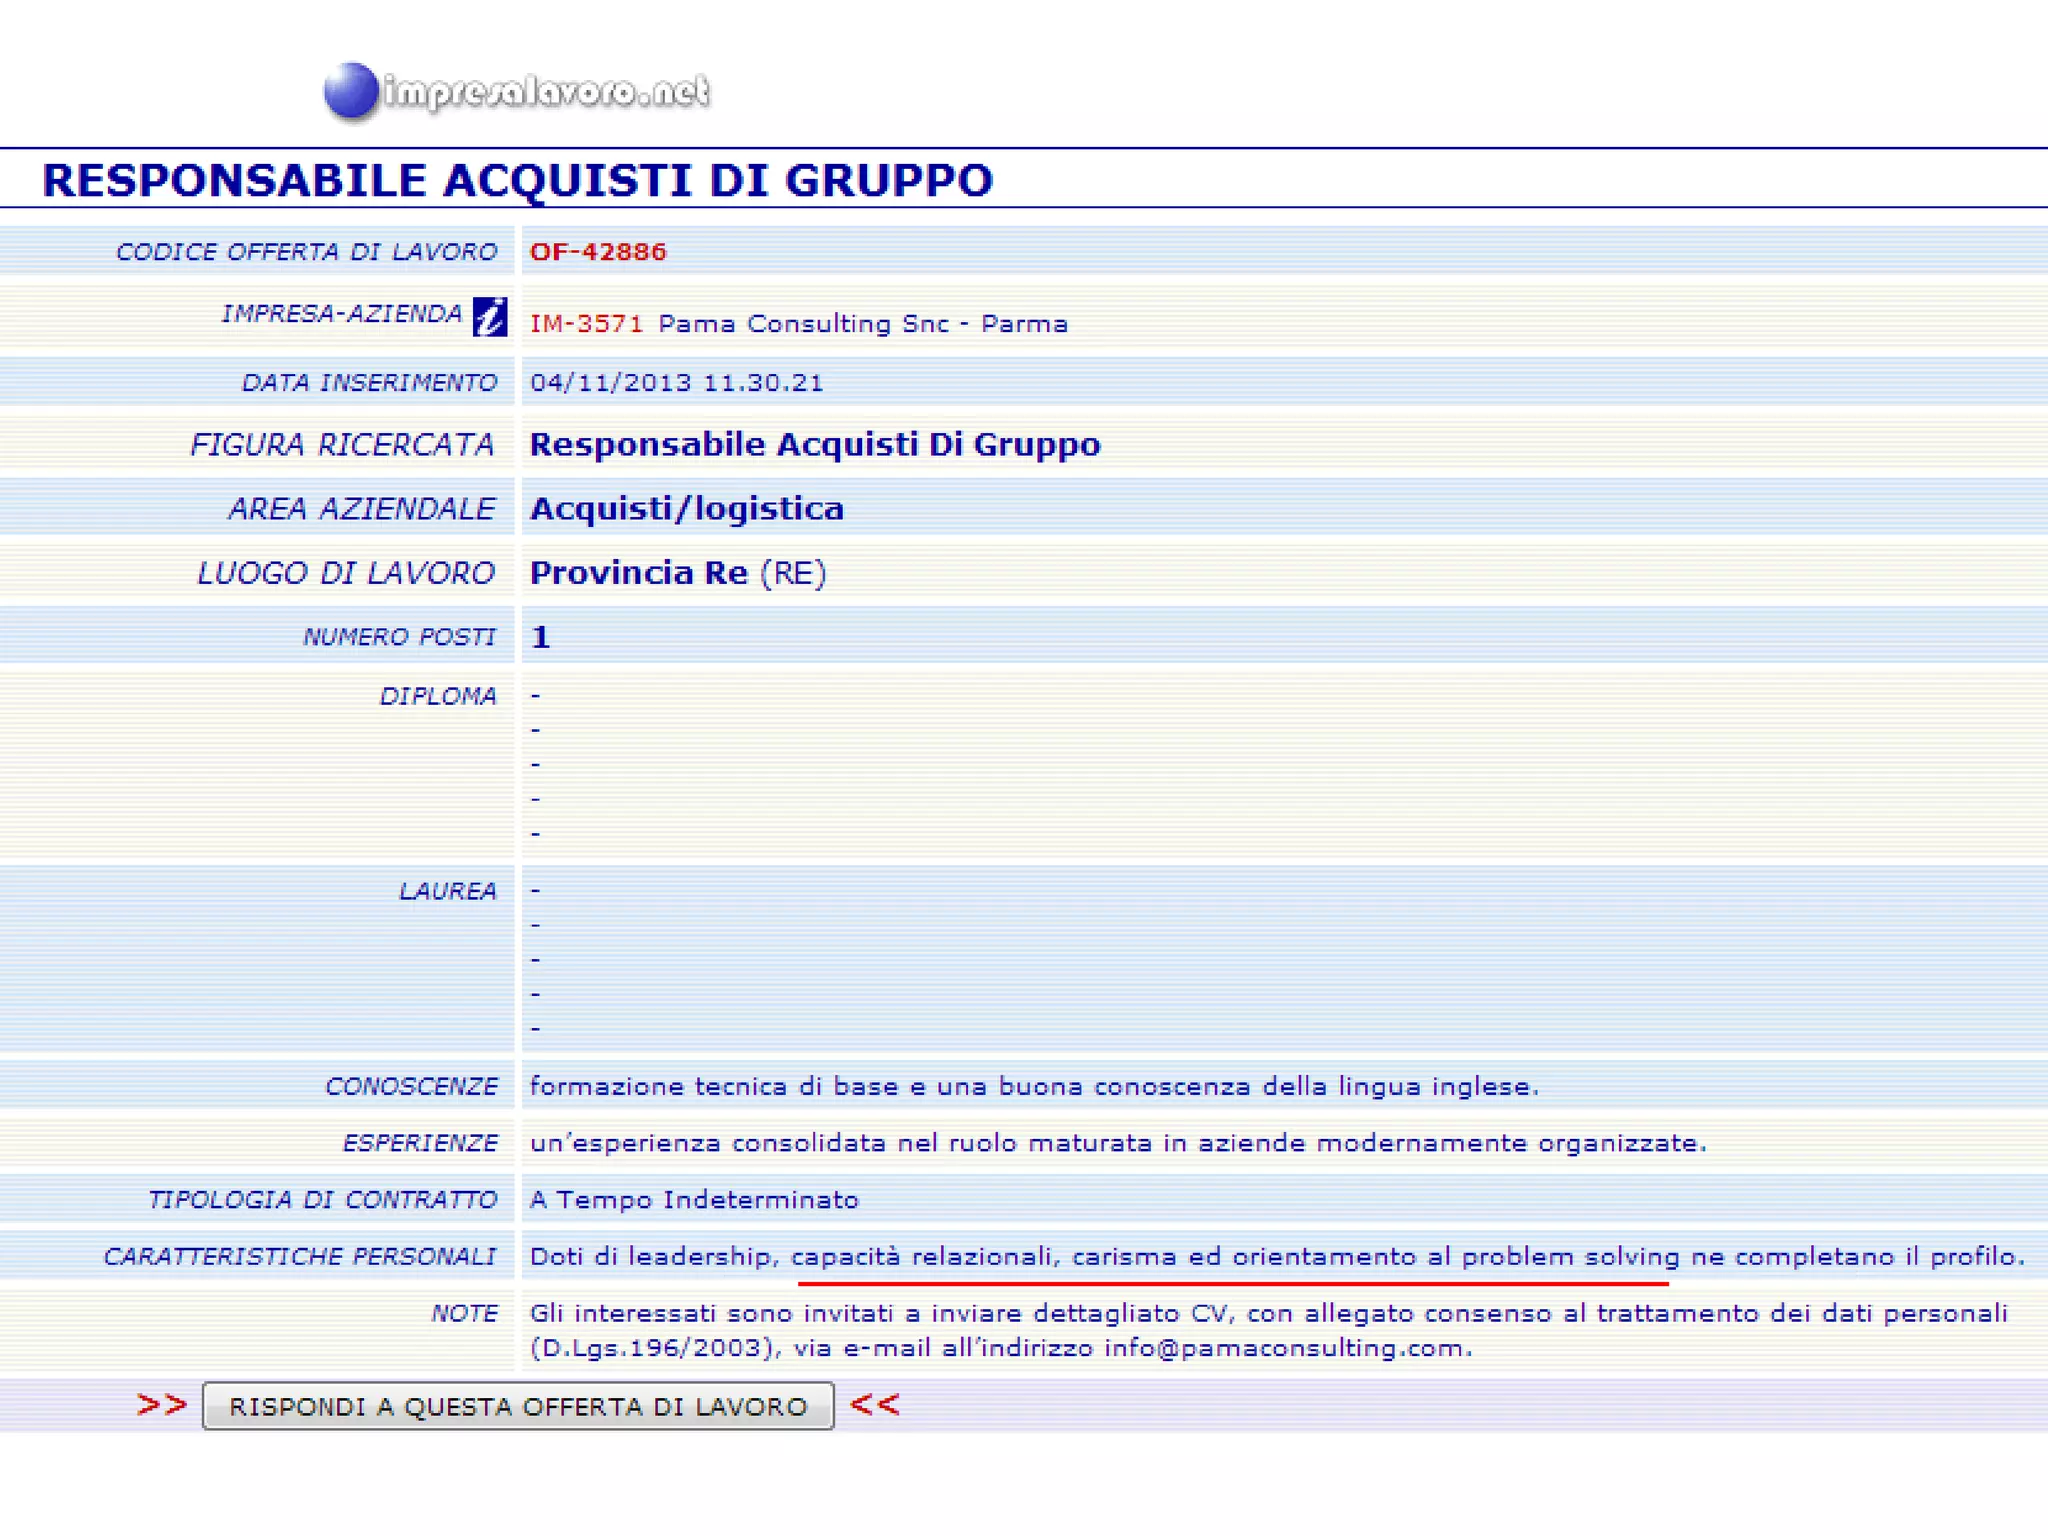Open the company info icon beside IMPRESA-AZIENDA
The image size is (2048, 1536).
[x=489, y=317]
